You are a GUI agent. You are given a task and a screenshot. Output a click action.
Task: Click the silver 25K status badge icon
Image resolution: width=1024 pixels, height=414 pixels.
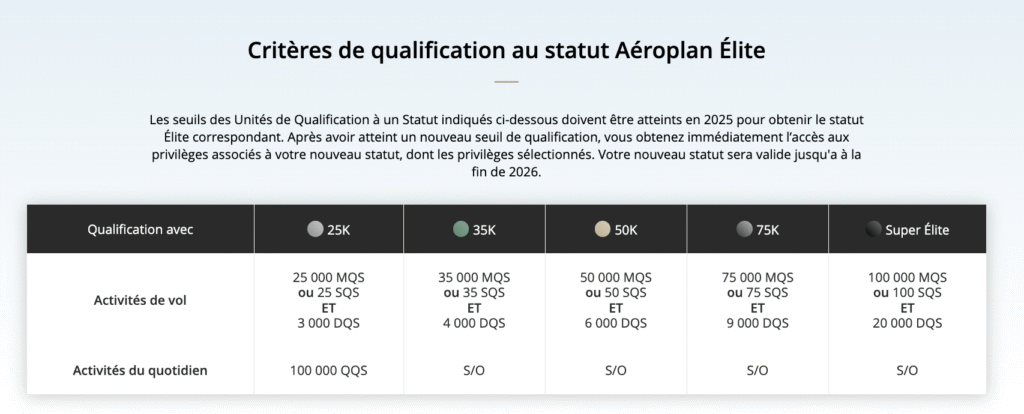[x=315, y=229]
